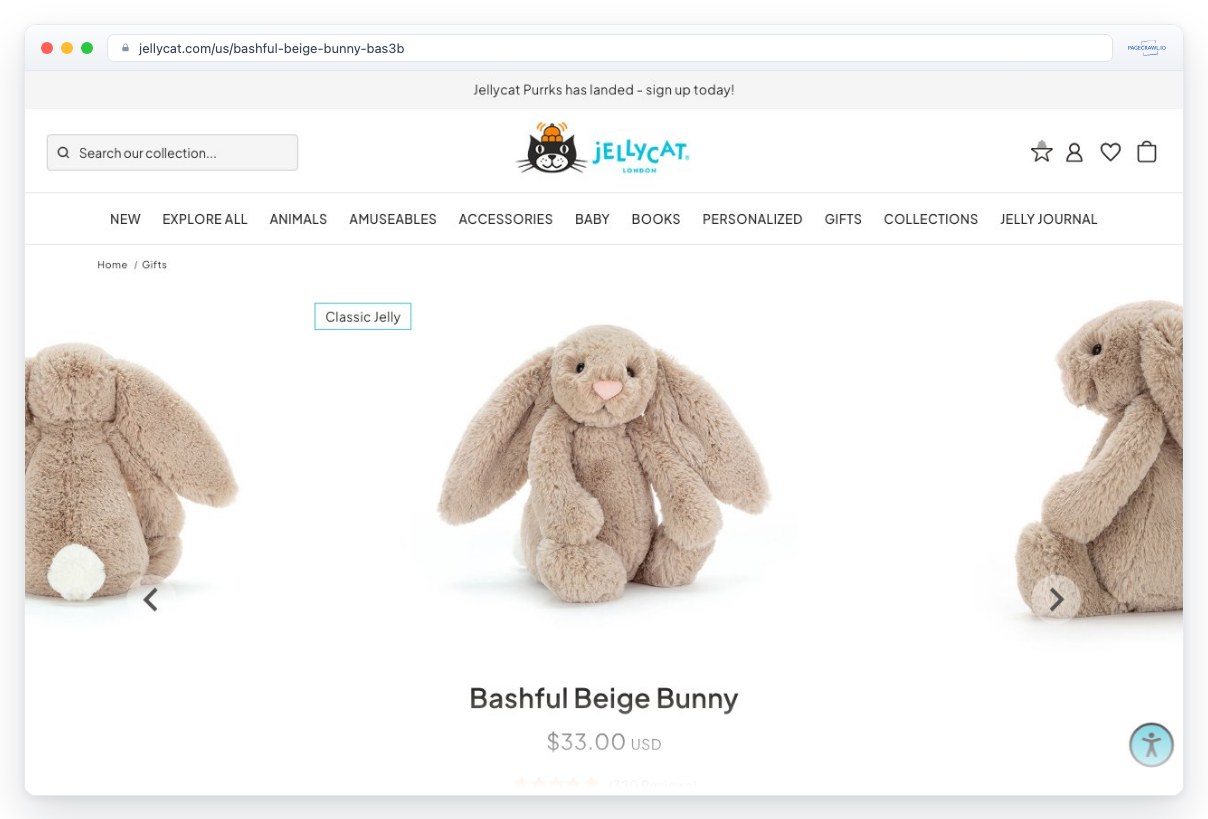Click the search magnifier icon

[x=63, y=153]
